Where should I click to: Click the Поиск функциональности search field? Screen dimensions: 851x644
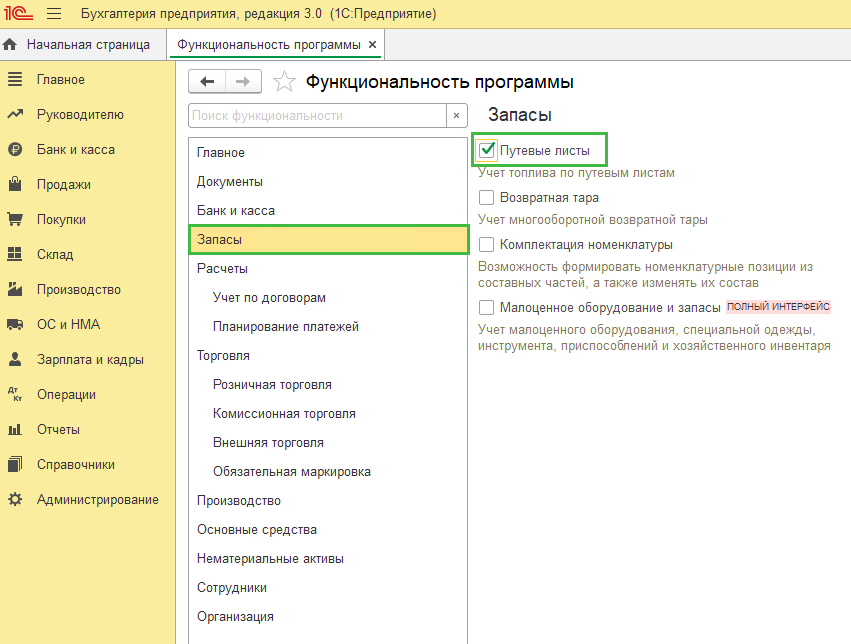point(317,116)
